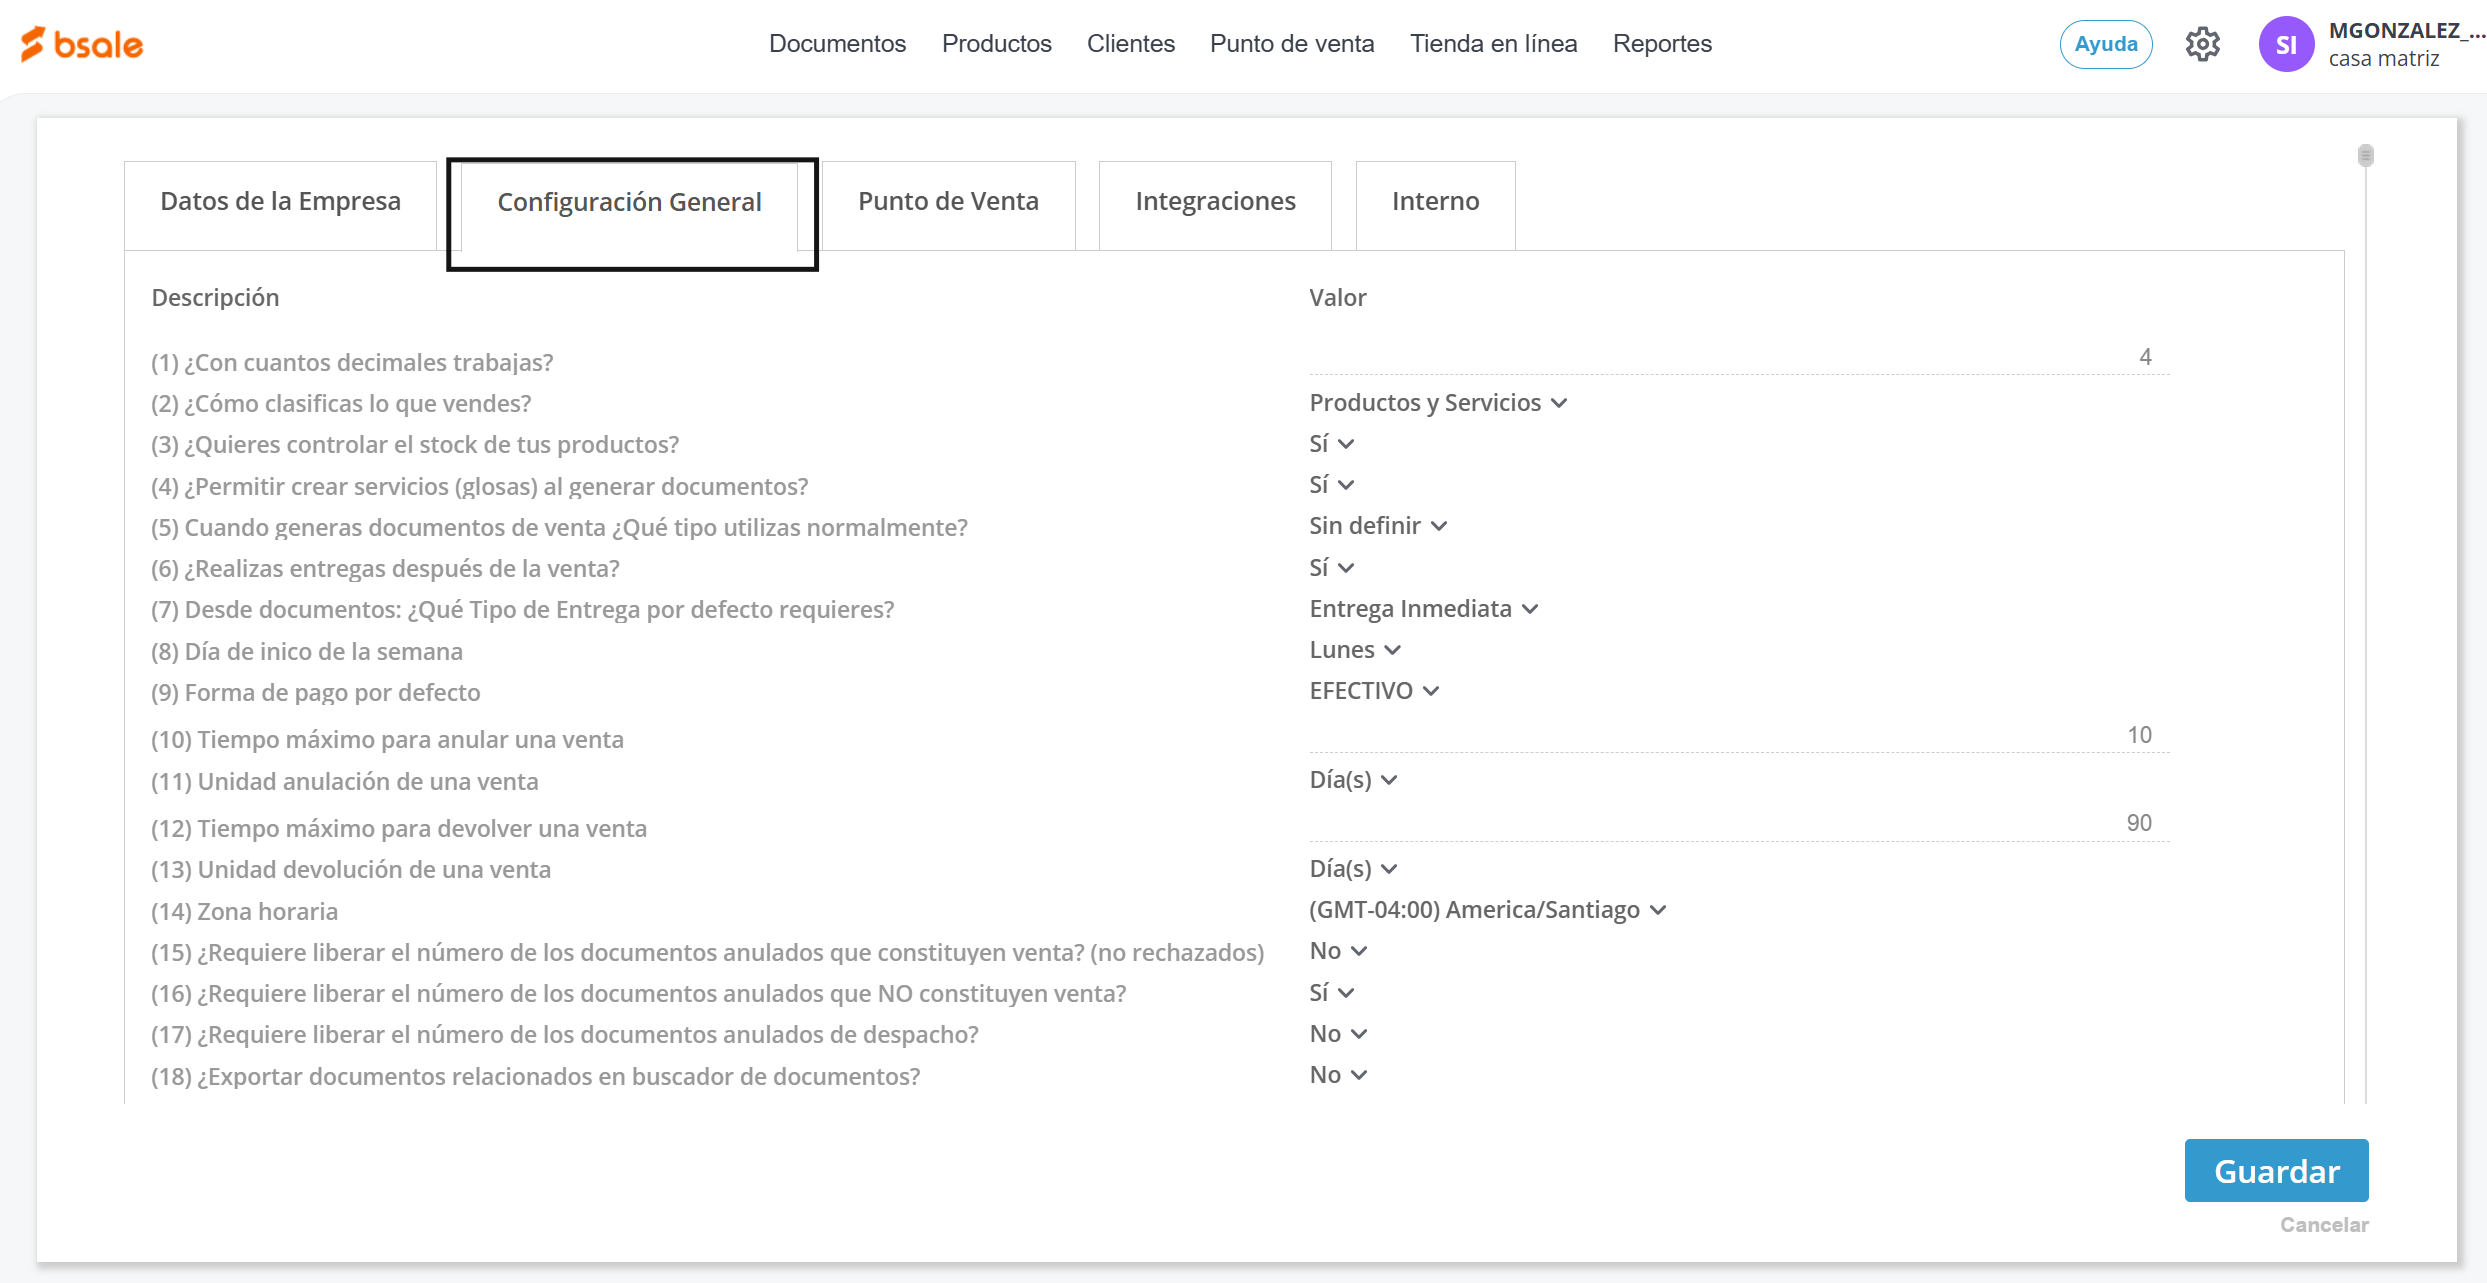This screenshot has height=1283, width=2487.
Task: Open the Interno tab
Action: (1434, 202)
